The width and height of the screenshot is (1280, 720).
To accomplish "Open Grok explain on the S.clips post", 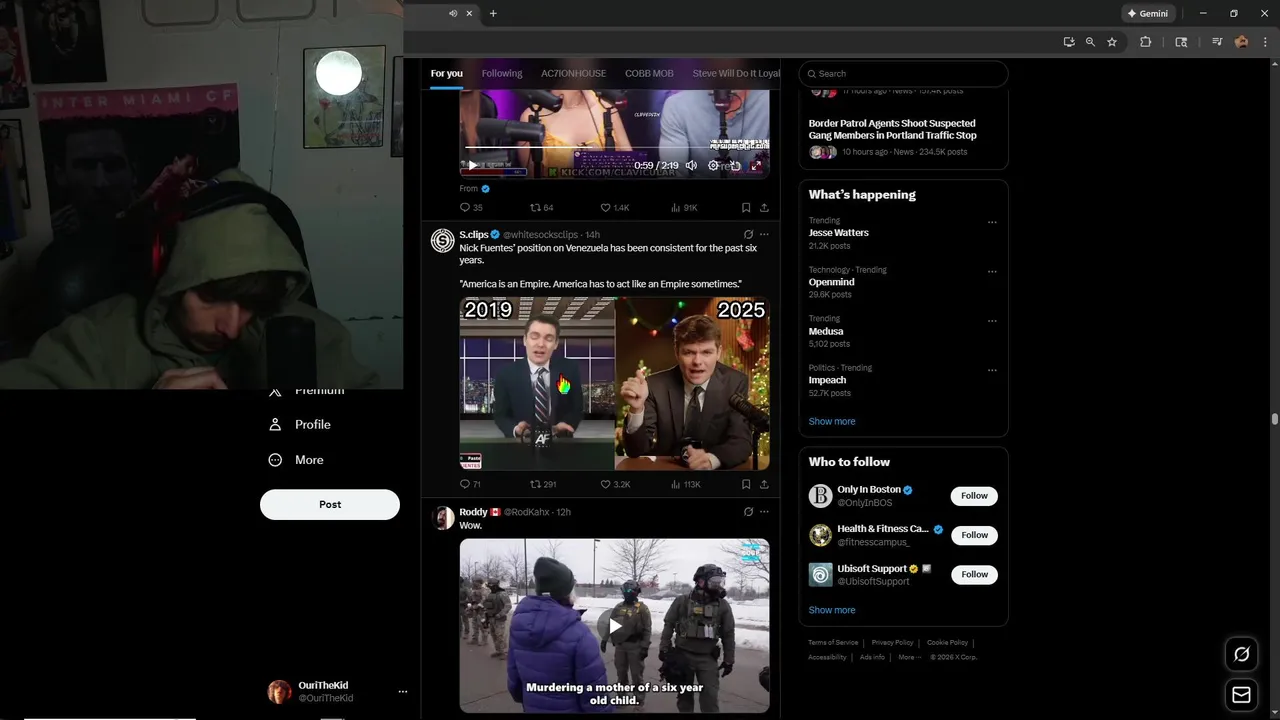I will point(748,235).
